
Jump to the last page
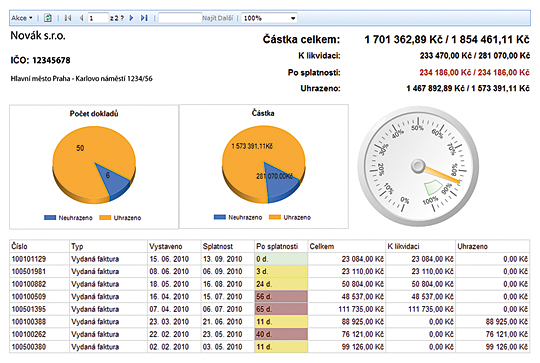click(144, 18)
